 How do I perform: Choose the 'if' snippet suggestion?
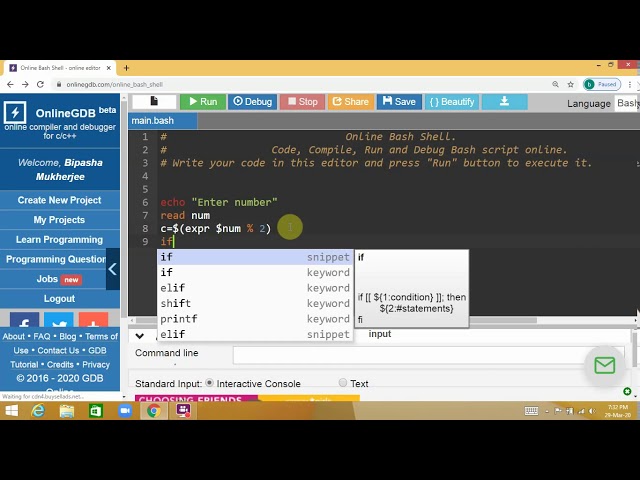tap(255, 257)
